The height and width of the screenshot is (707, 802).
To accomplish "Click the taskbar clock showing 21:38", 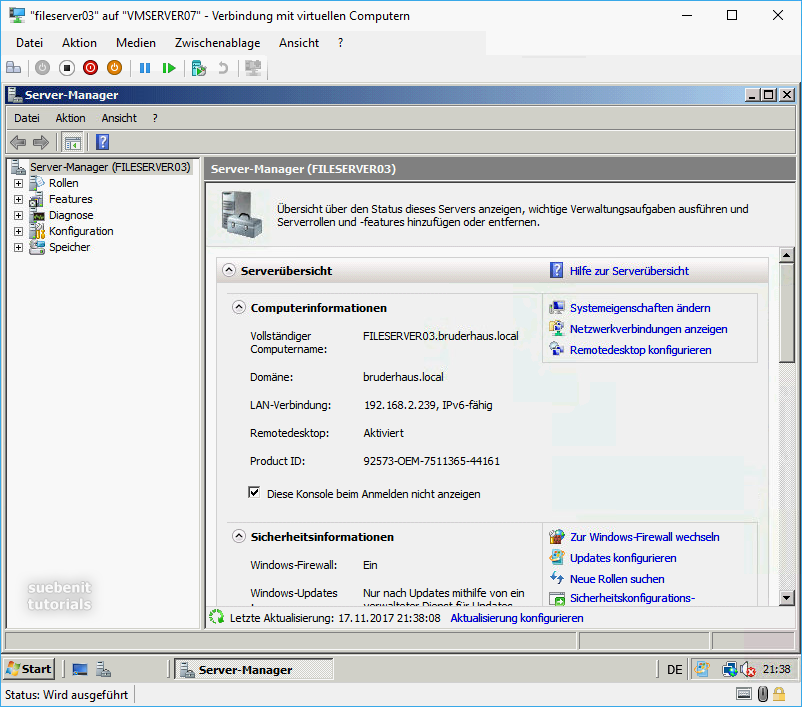I will 776,669.
